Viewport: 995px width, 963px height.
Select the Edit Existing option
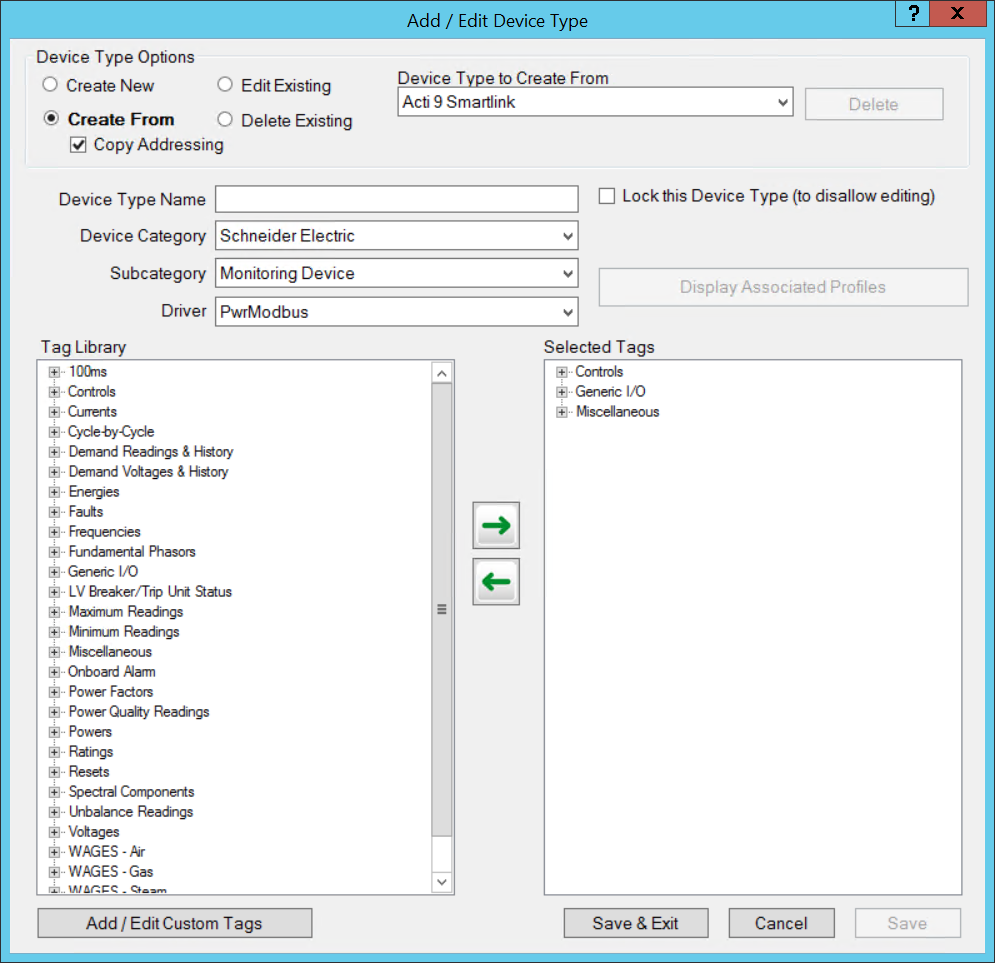click(225, 86)
